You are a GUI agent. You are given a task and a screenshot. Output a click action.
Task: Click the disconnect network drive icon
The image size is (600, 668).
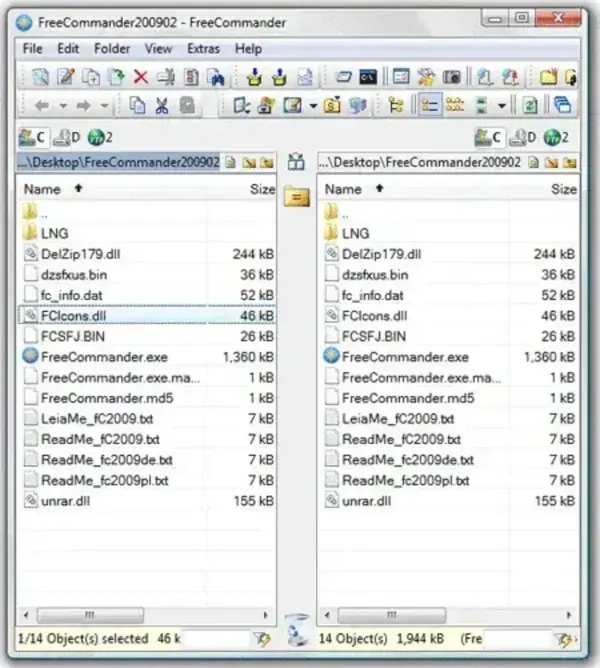pyautogui.click(x=510, y=77)
